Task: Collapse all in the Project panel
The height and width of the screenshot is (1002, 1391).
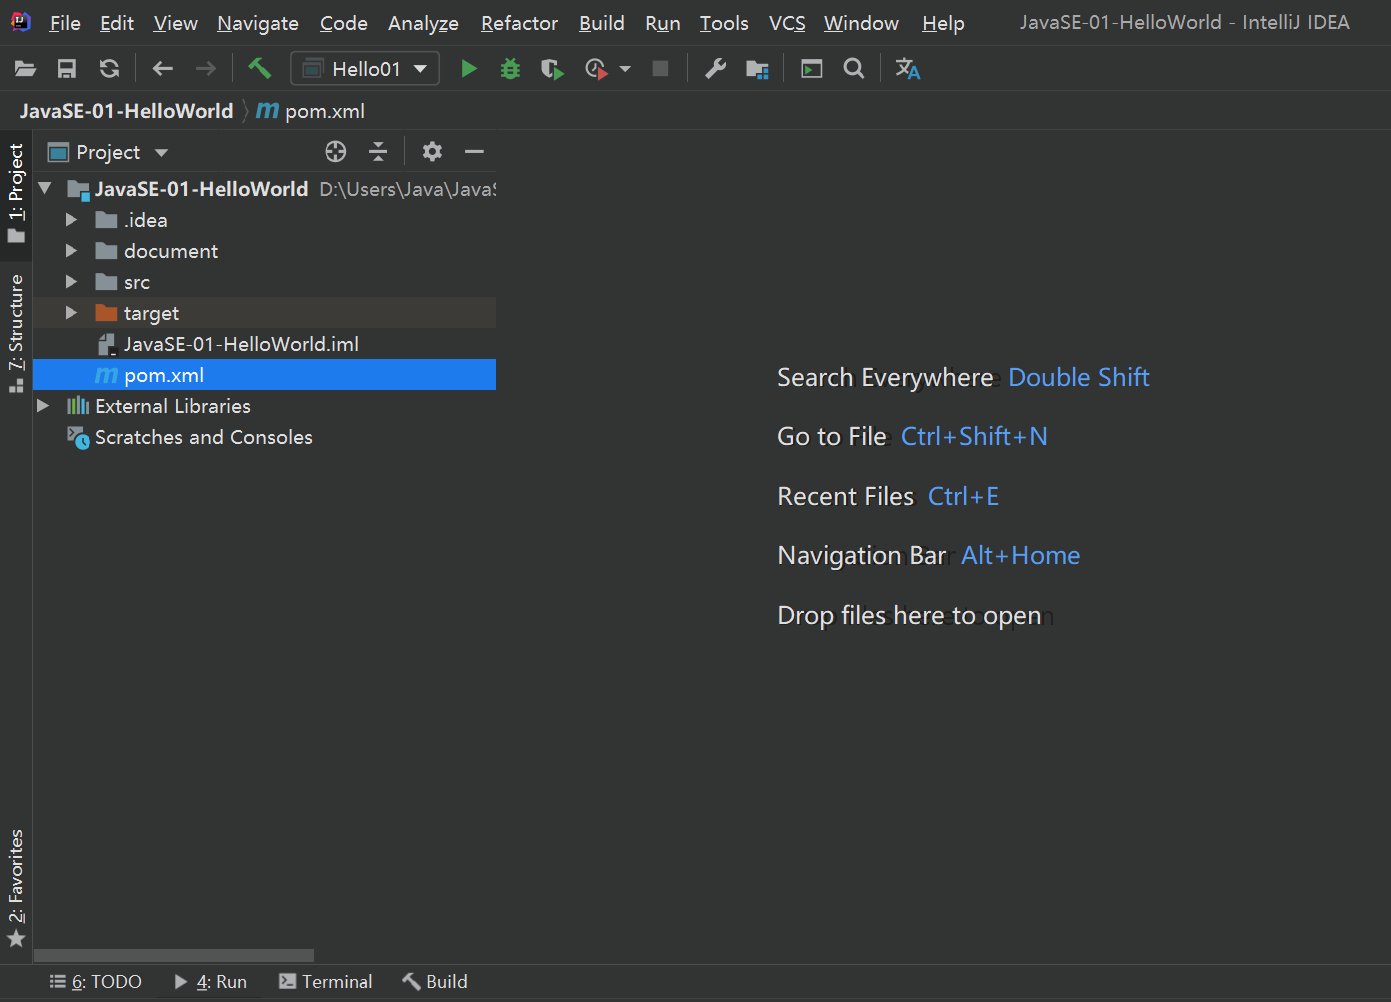Action: [x=378, y=152]
